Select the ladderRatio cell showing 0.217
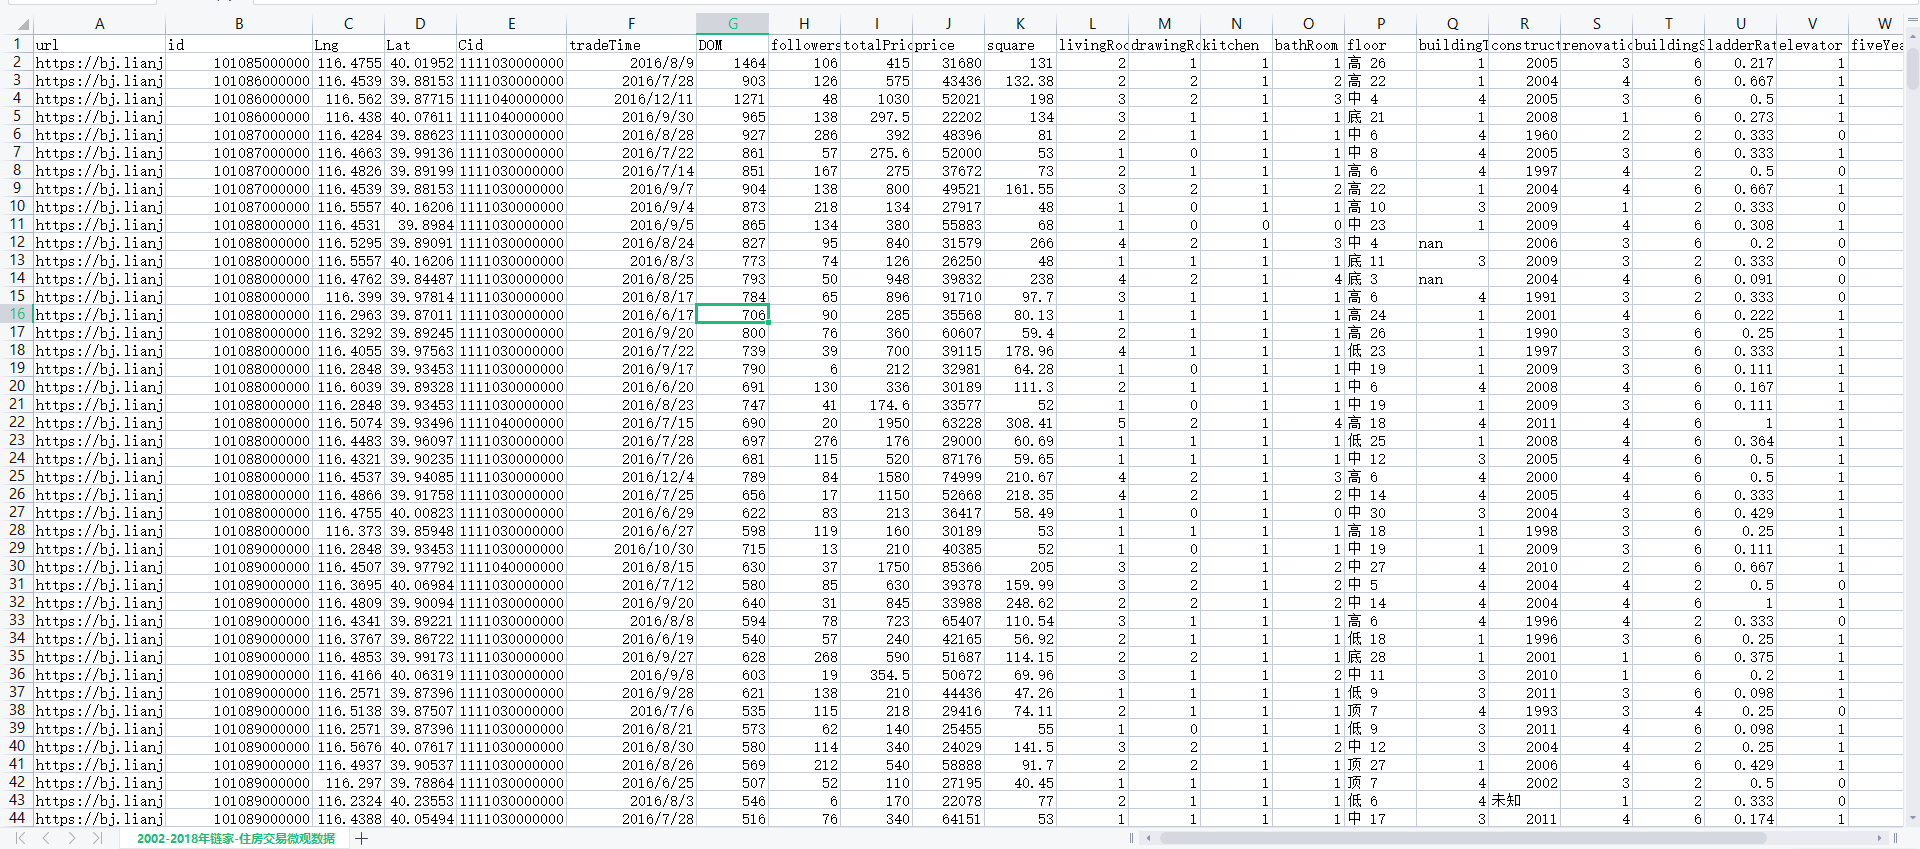Screen dimensions: 1920x849 pos(1740,62)
